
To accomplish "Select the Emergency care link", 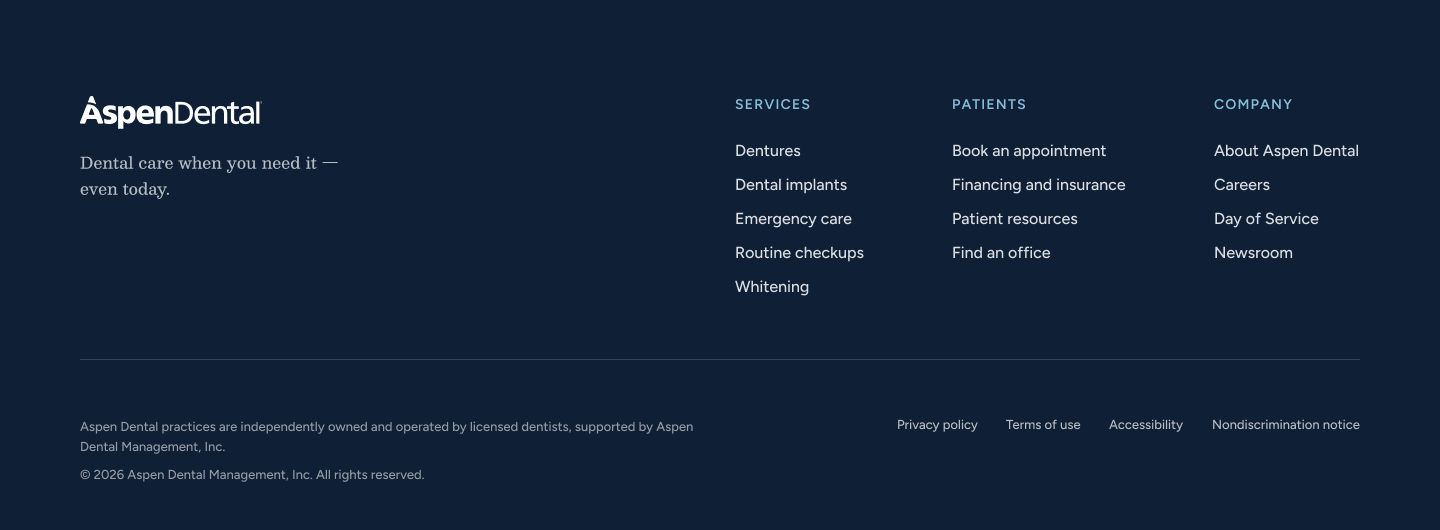I will coord(793,219).
